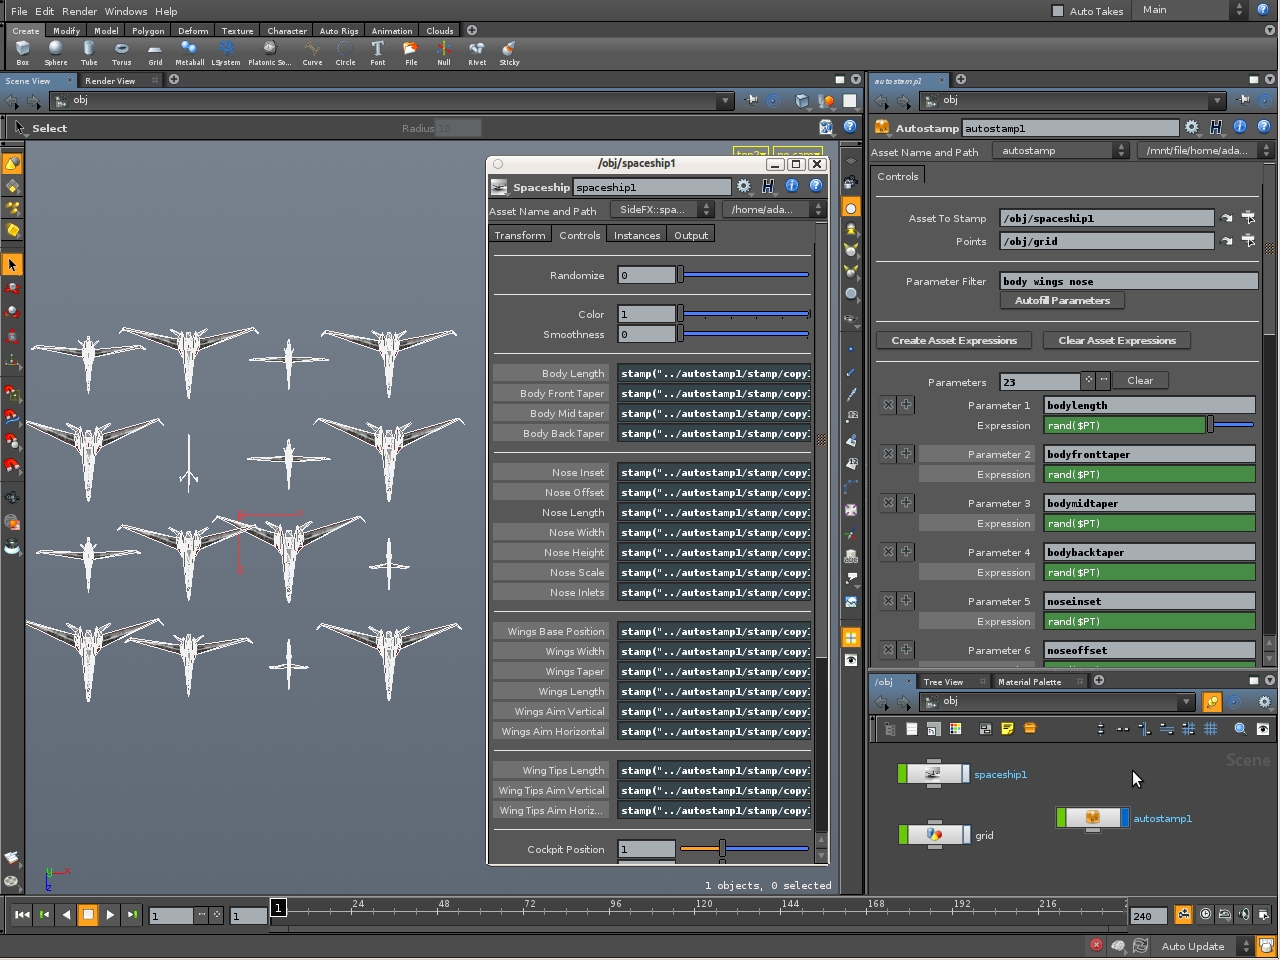
Task: Switch to the Instances tab in Spaceship window
Action: [637, 235]
